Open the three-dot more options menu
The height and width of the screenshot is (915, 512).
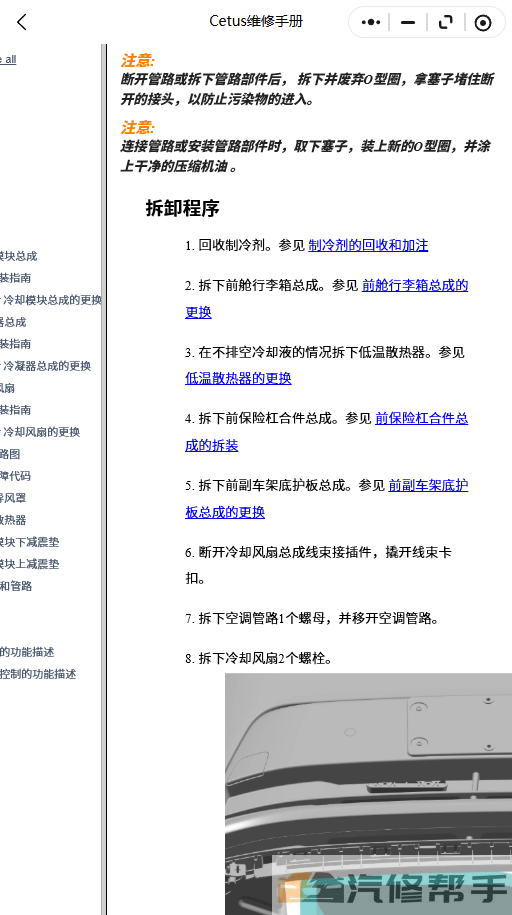click(371, 23)
